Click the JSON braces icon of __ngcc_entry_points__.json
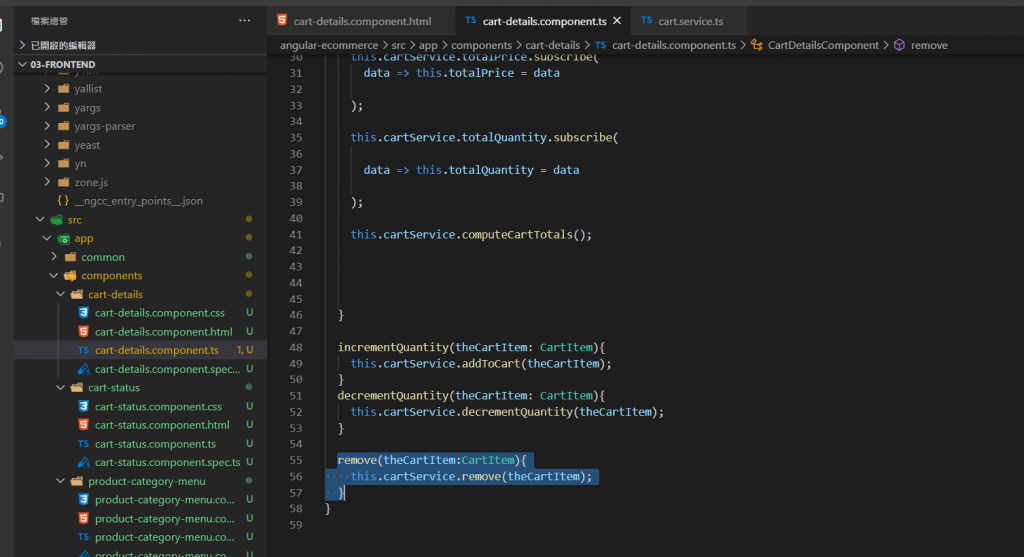Image resolution: width=1024 pixels, height=557 pixels. click(x=63, y=201)
